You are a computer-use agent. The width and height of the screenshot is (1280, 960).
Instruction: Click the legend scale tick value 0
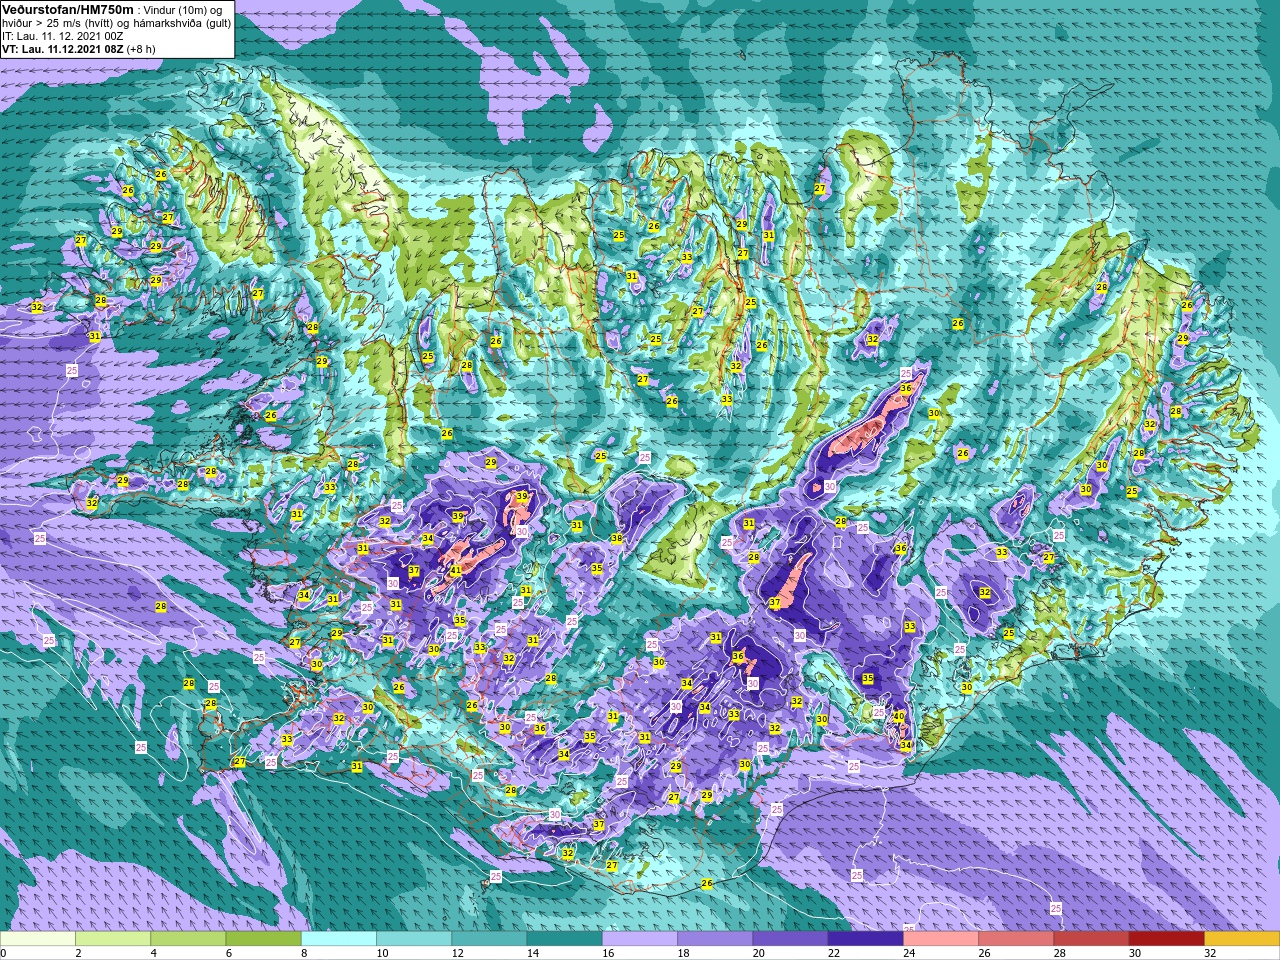(x=3, y=953)
